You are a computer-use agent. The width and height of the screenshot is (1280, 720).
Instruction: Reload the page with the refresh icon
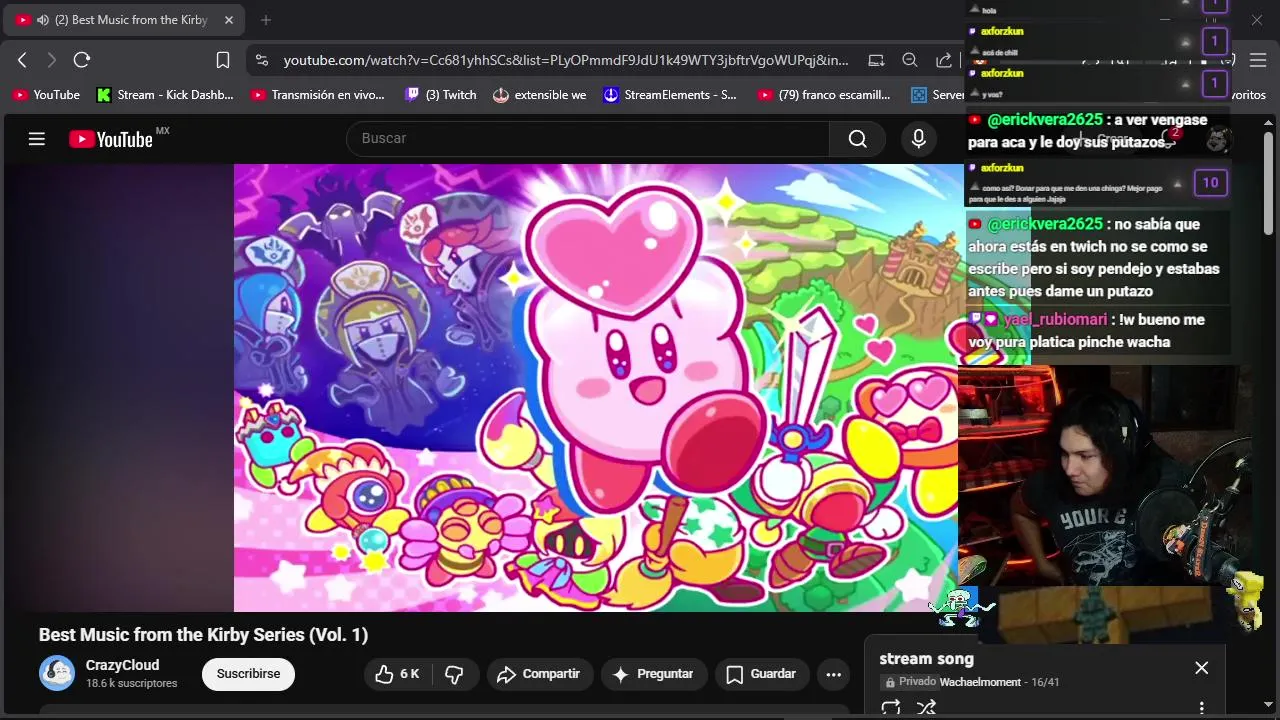click(82, 60)
